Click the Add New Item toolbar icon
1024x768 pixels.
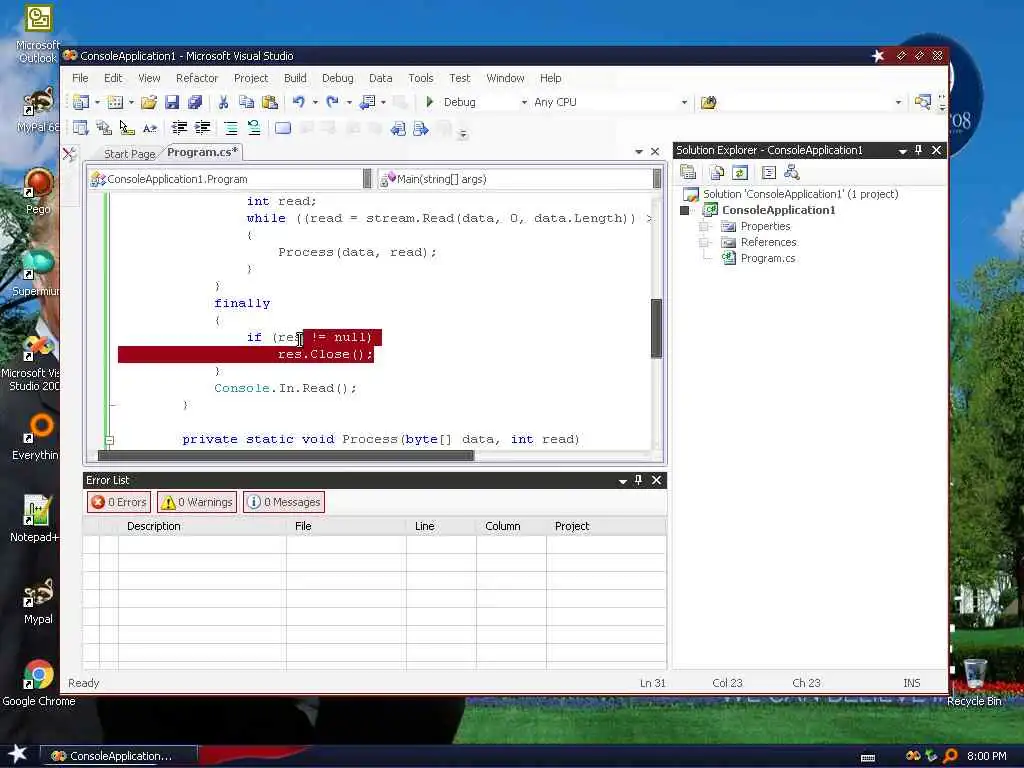[x=115, y=102]
